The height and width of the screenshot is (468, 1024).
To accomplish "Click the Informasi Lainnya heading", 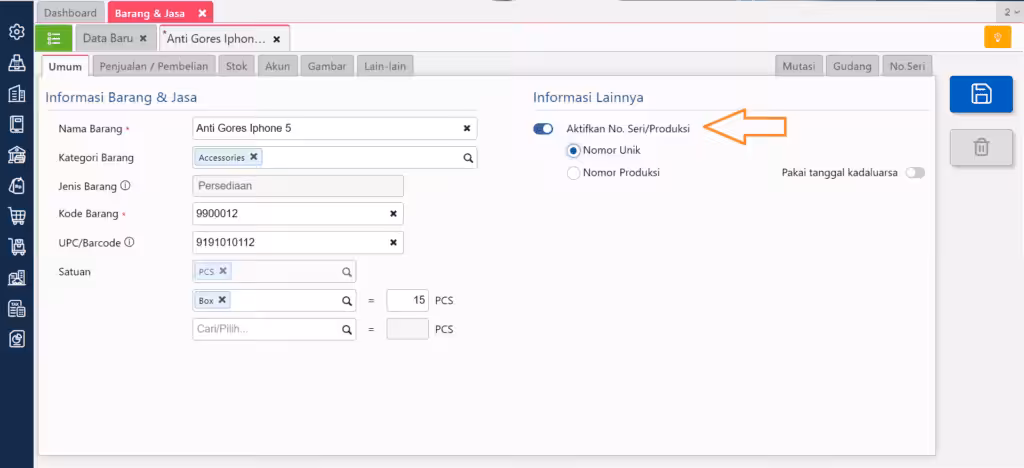I will [588, 98].
